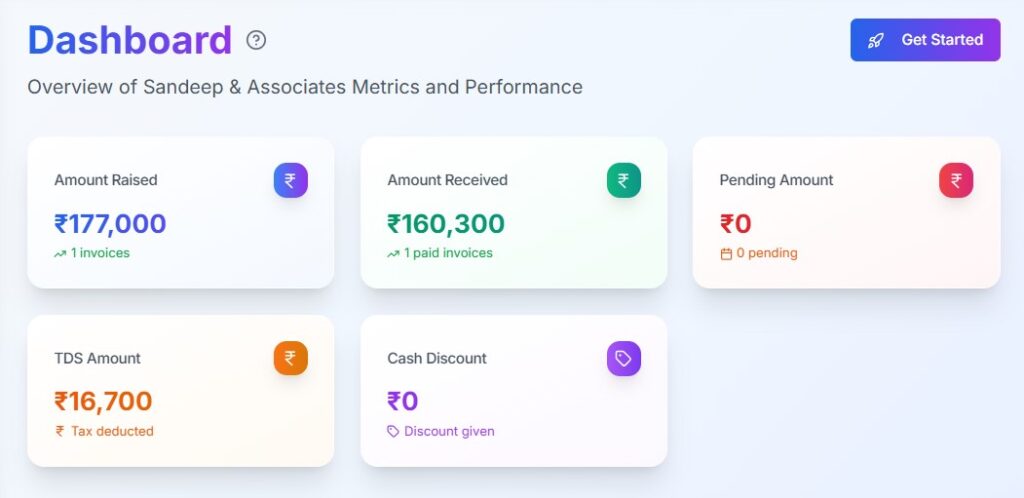This screenshot has height=498, width=1024.
Task: Click the purple tag icon on Cash Discount
Action: (x=623, y=358)
